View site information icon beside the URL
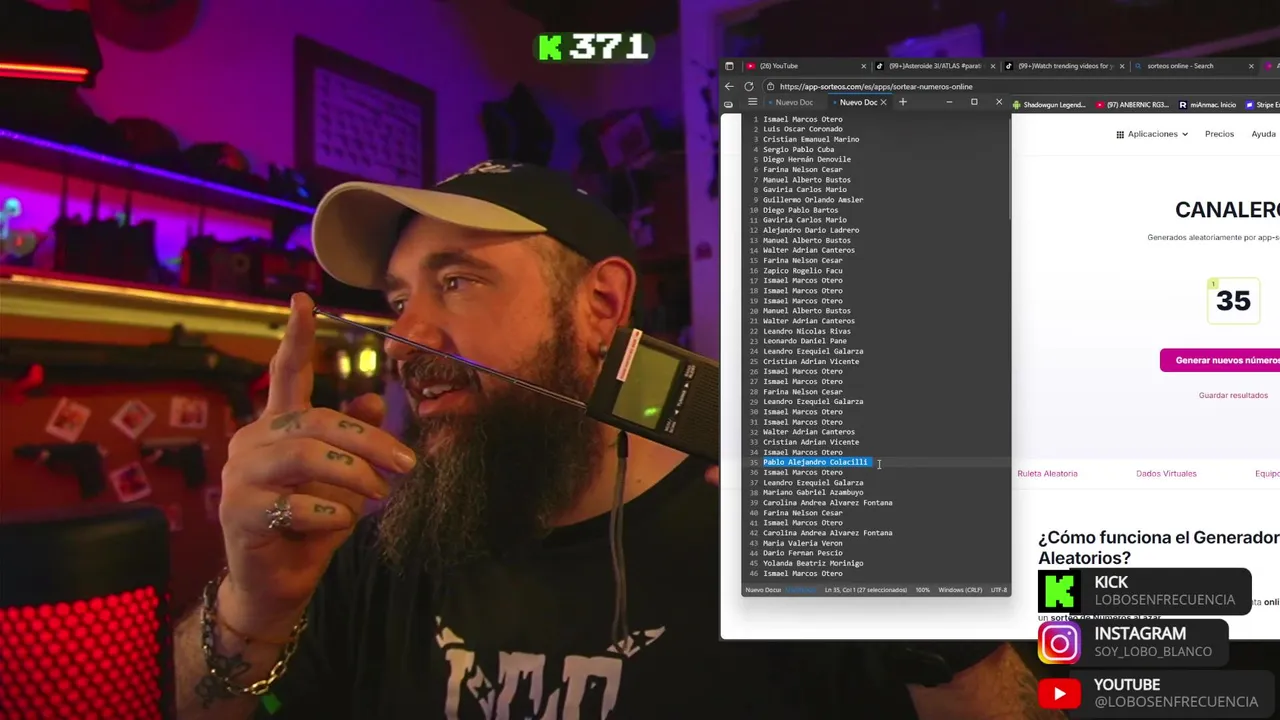The image size is (1280, 720). point(769,87)
